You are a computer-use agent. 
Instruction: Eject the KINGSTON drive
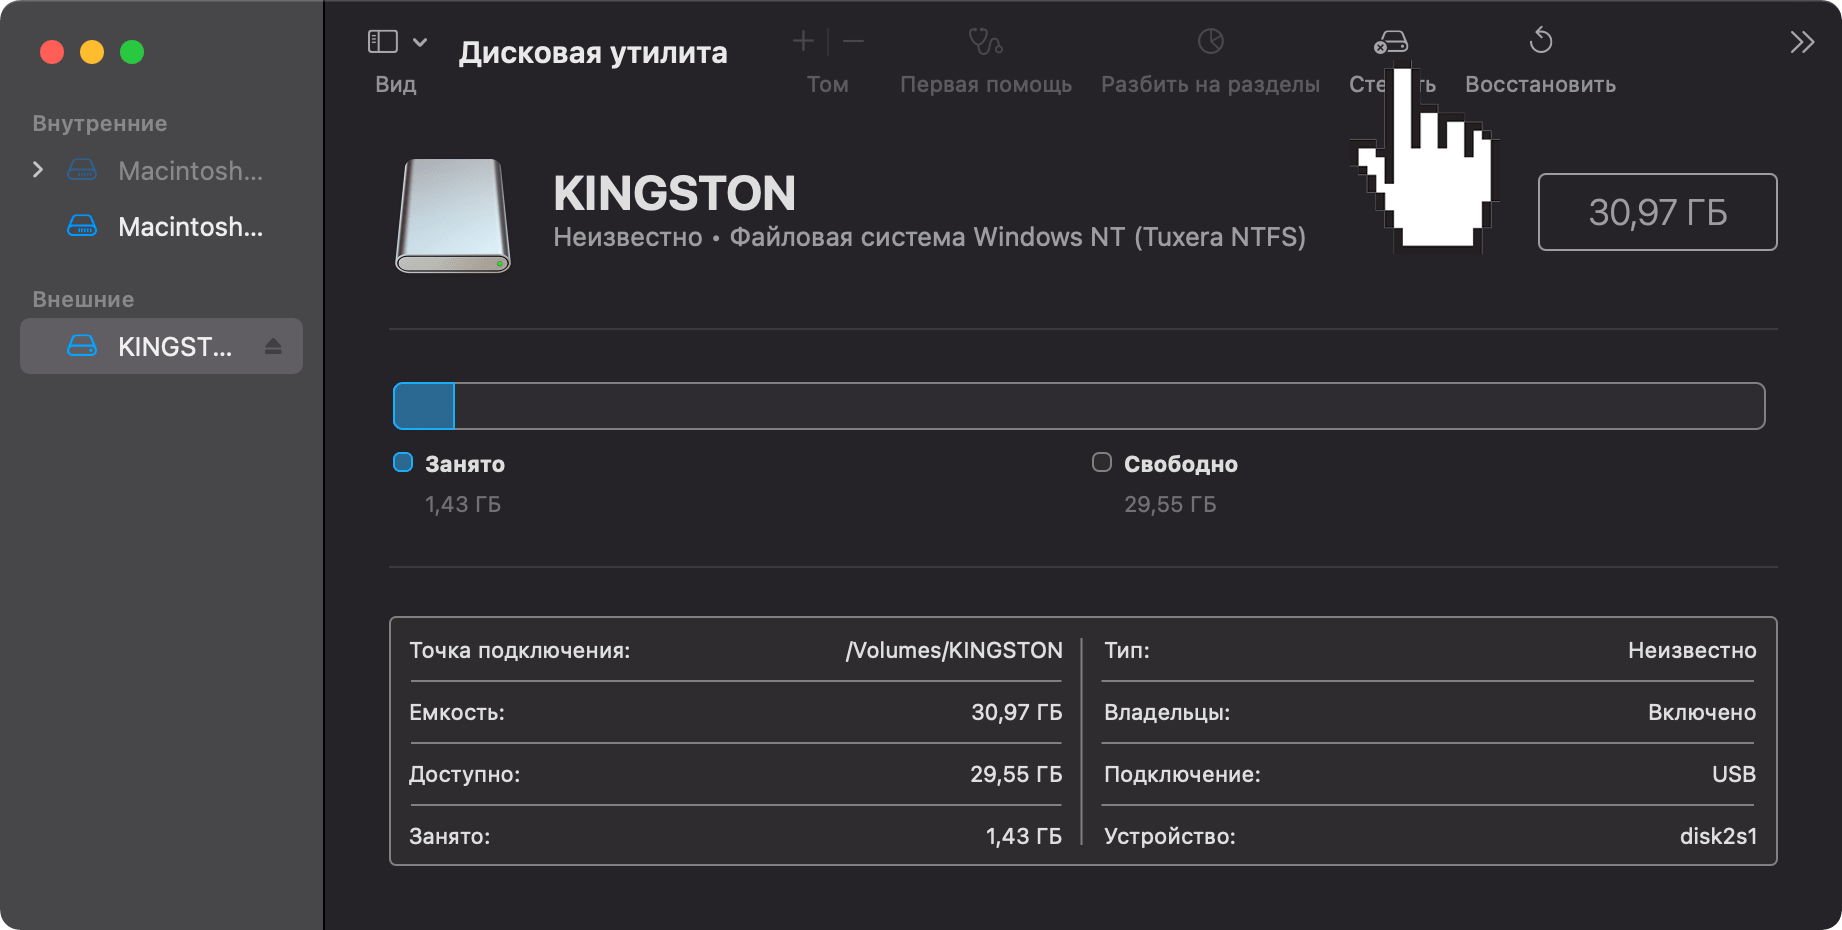pos(273,347)
